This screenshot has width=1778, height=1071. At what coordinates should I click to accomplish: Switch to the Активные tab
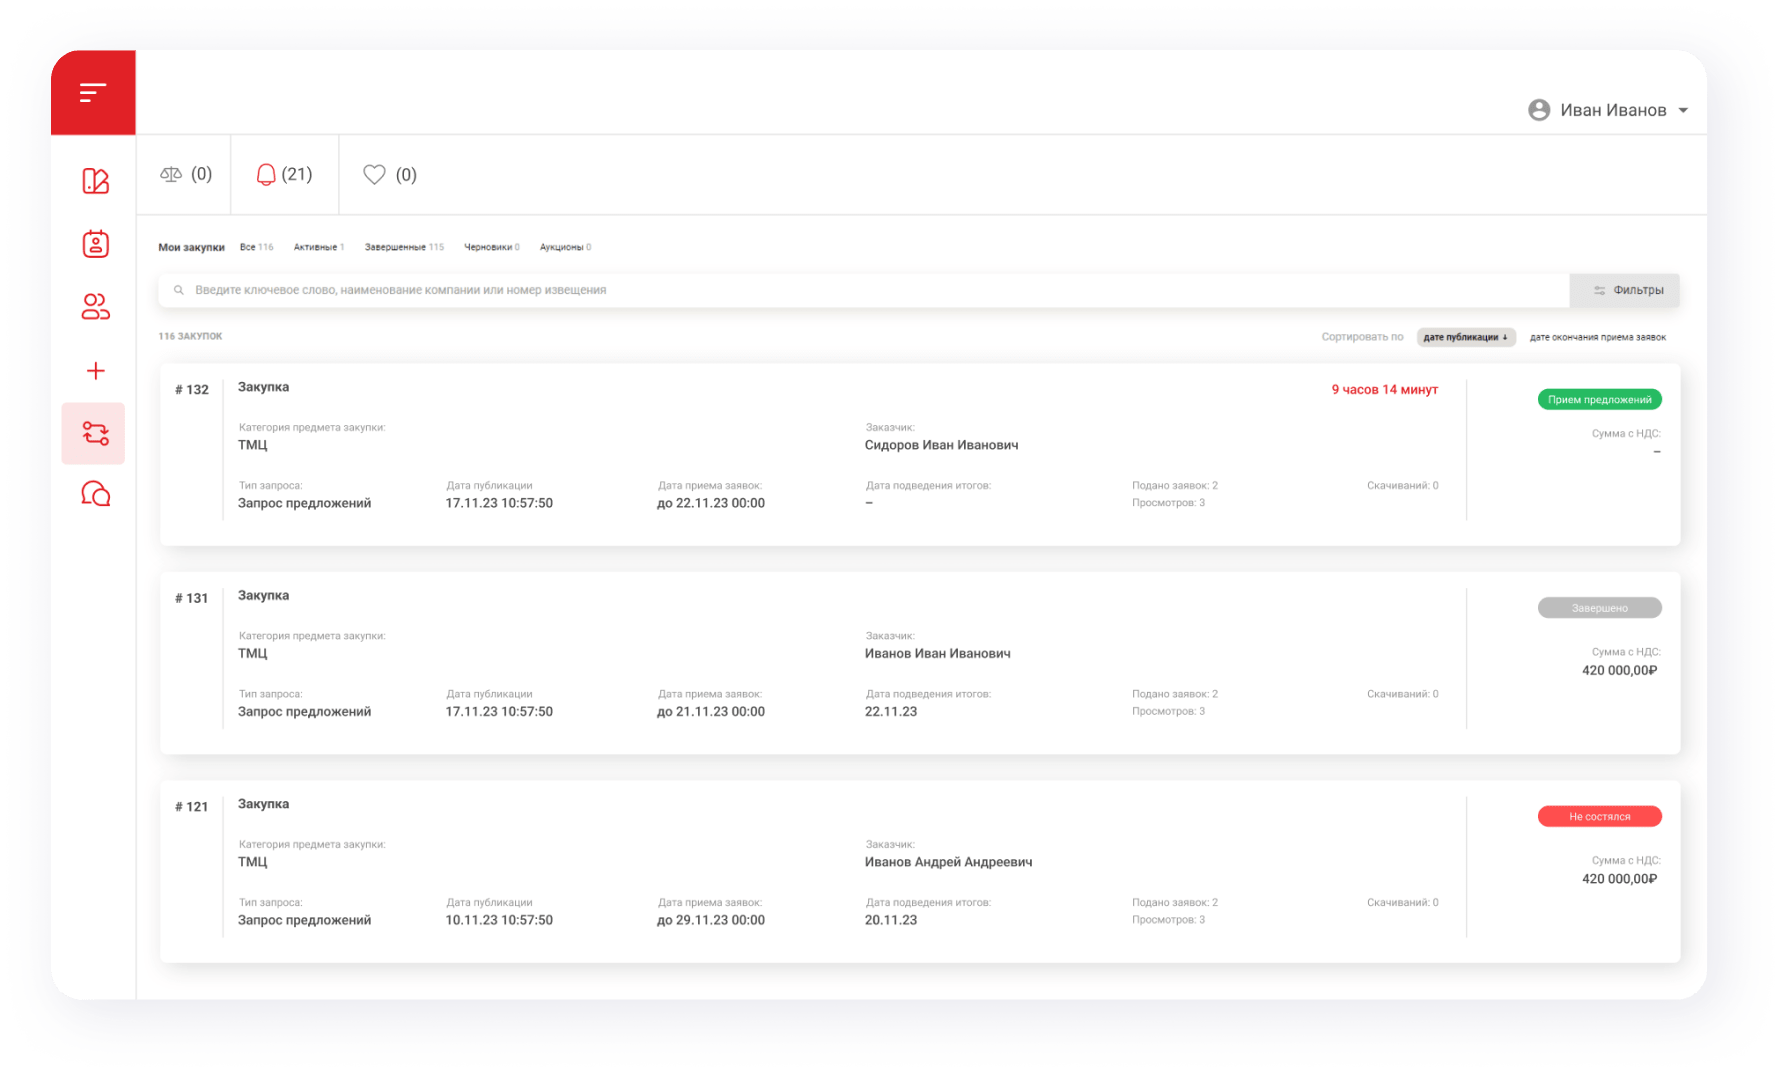pyautogui.click(x=318, y=247)
